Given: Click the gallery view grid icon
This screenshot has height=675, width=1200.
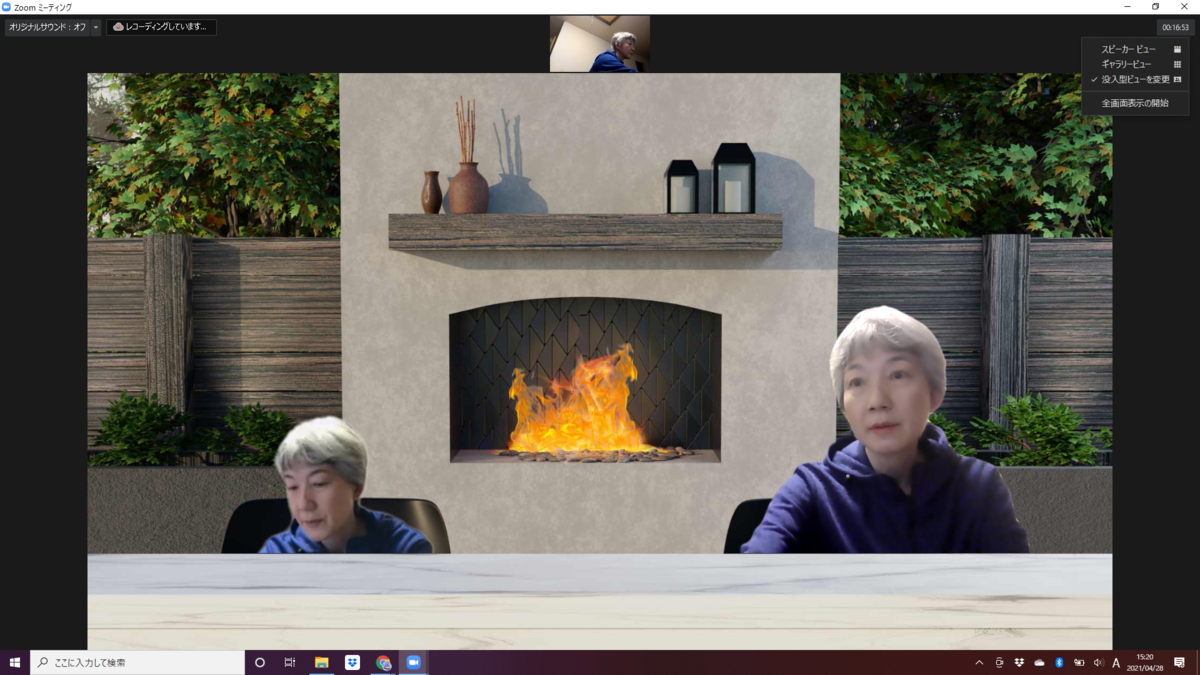Looking at the screenshot, I should (x=1178, y=64).
